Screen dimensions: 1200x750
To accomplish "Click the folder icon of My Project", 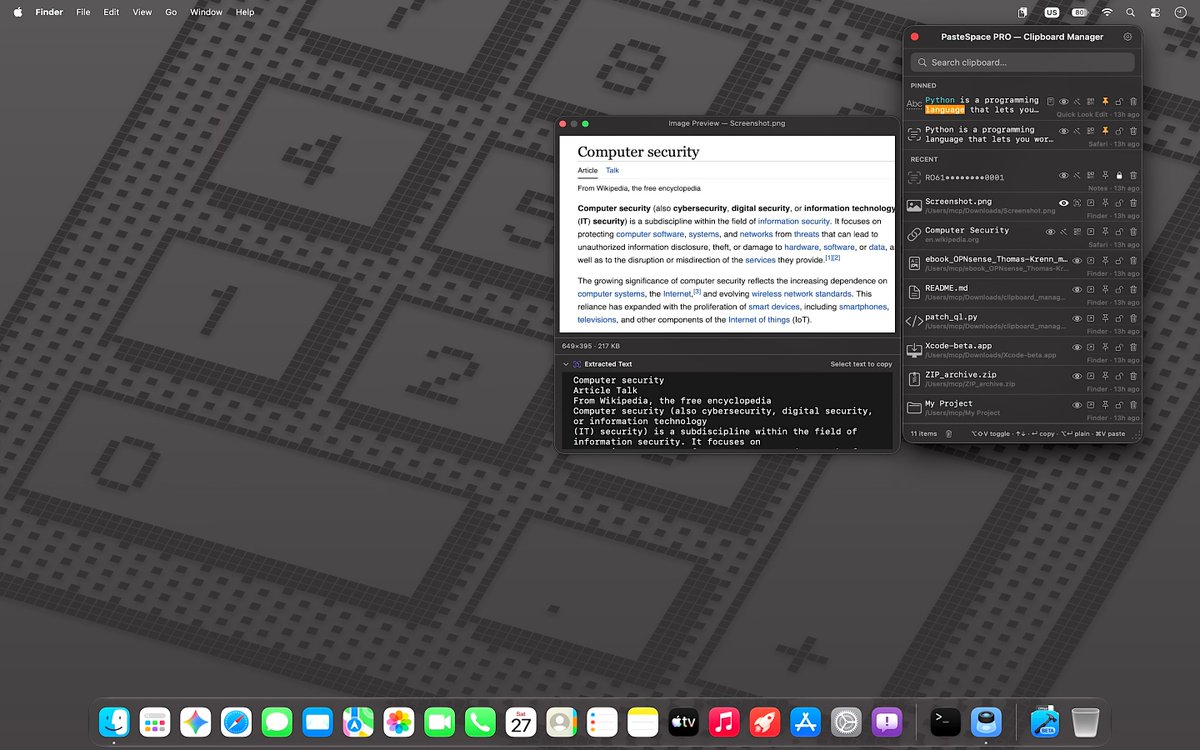I will (914, 409).
